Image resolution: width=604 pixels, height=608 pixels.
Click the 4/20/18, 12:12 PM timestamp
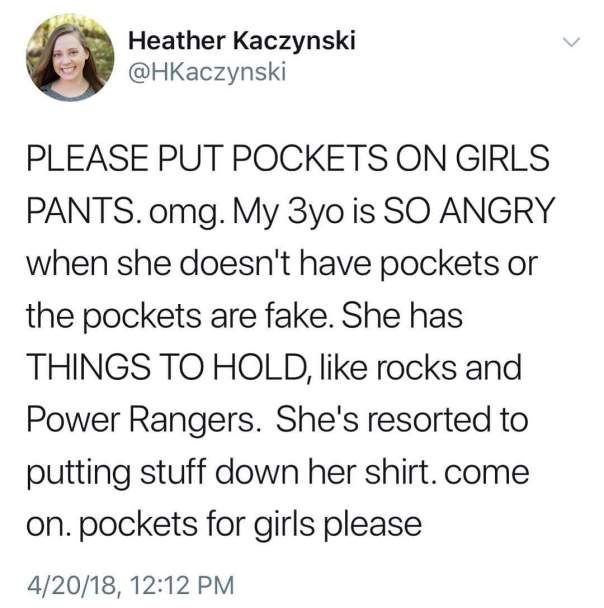point(131,585)
